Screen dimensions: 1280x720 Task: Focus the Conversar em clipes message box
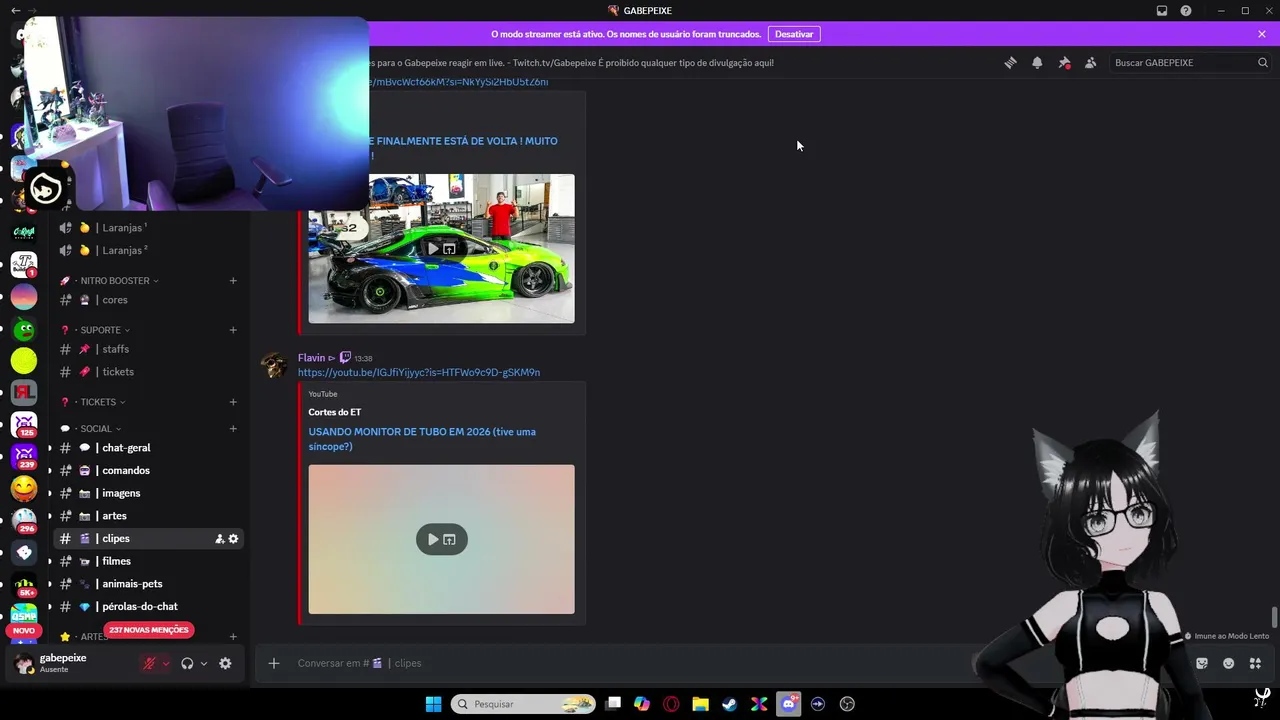pyautogui.click(x=630, y=663)
